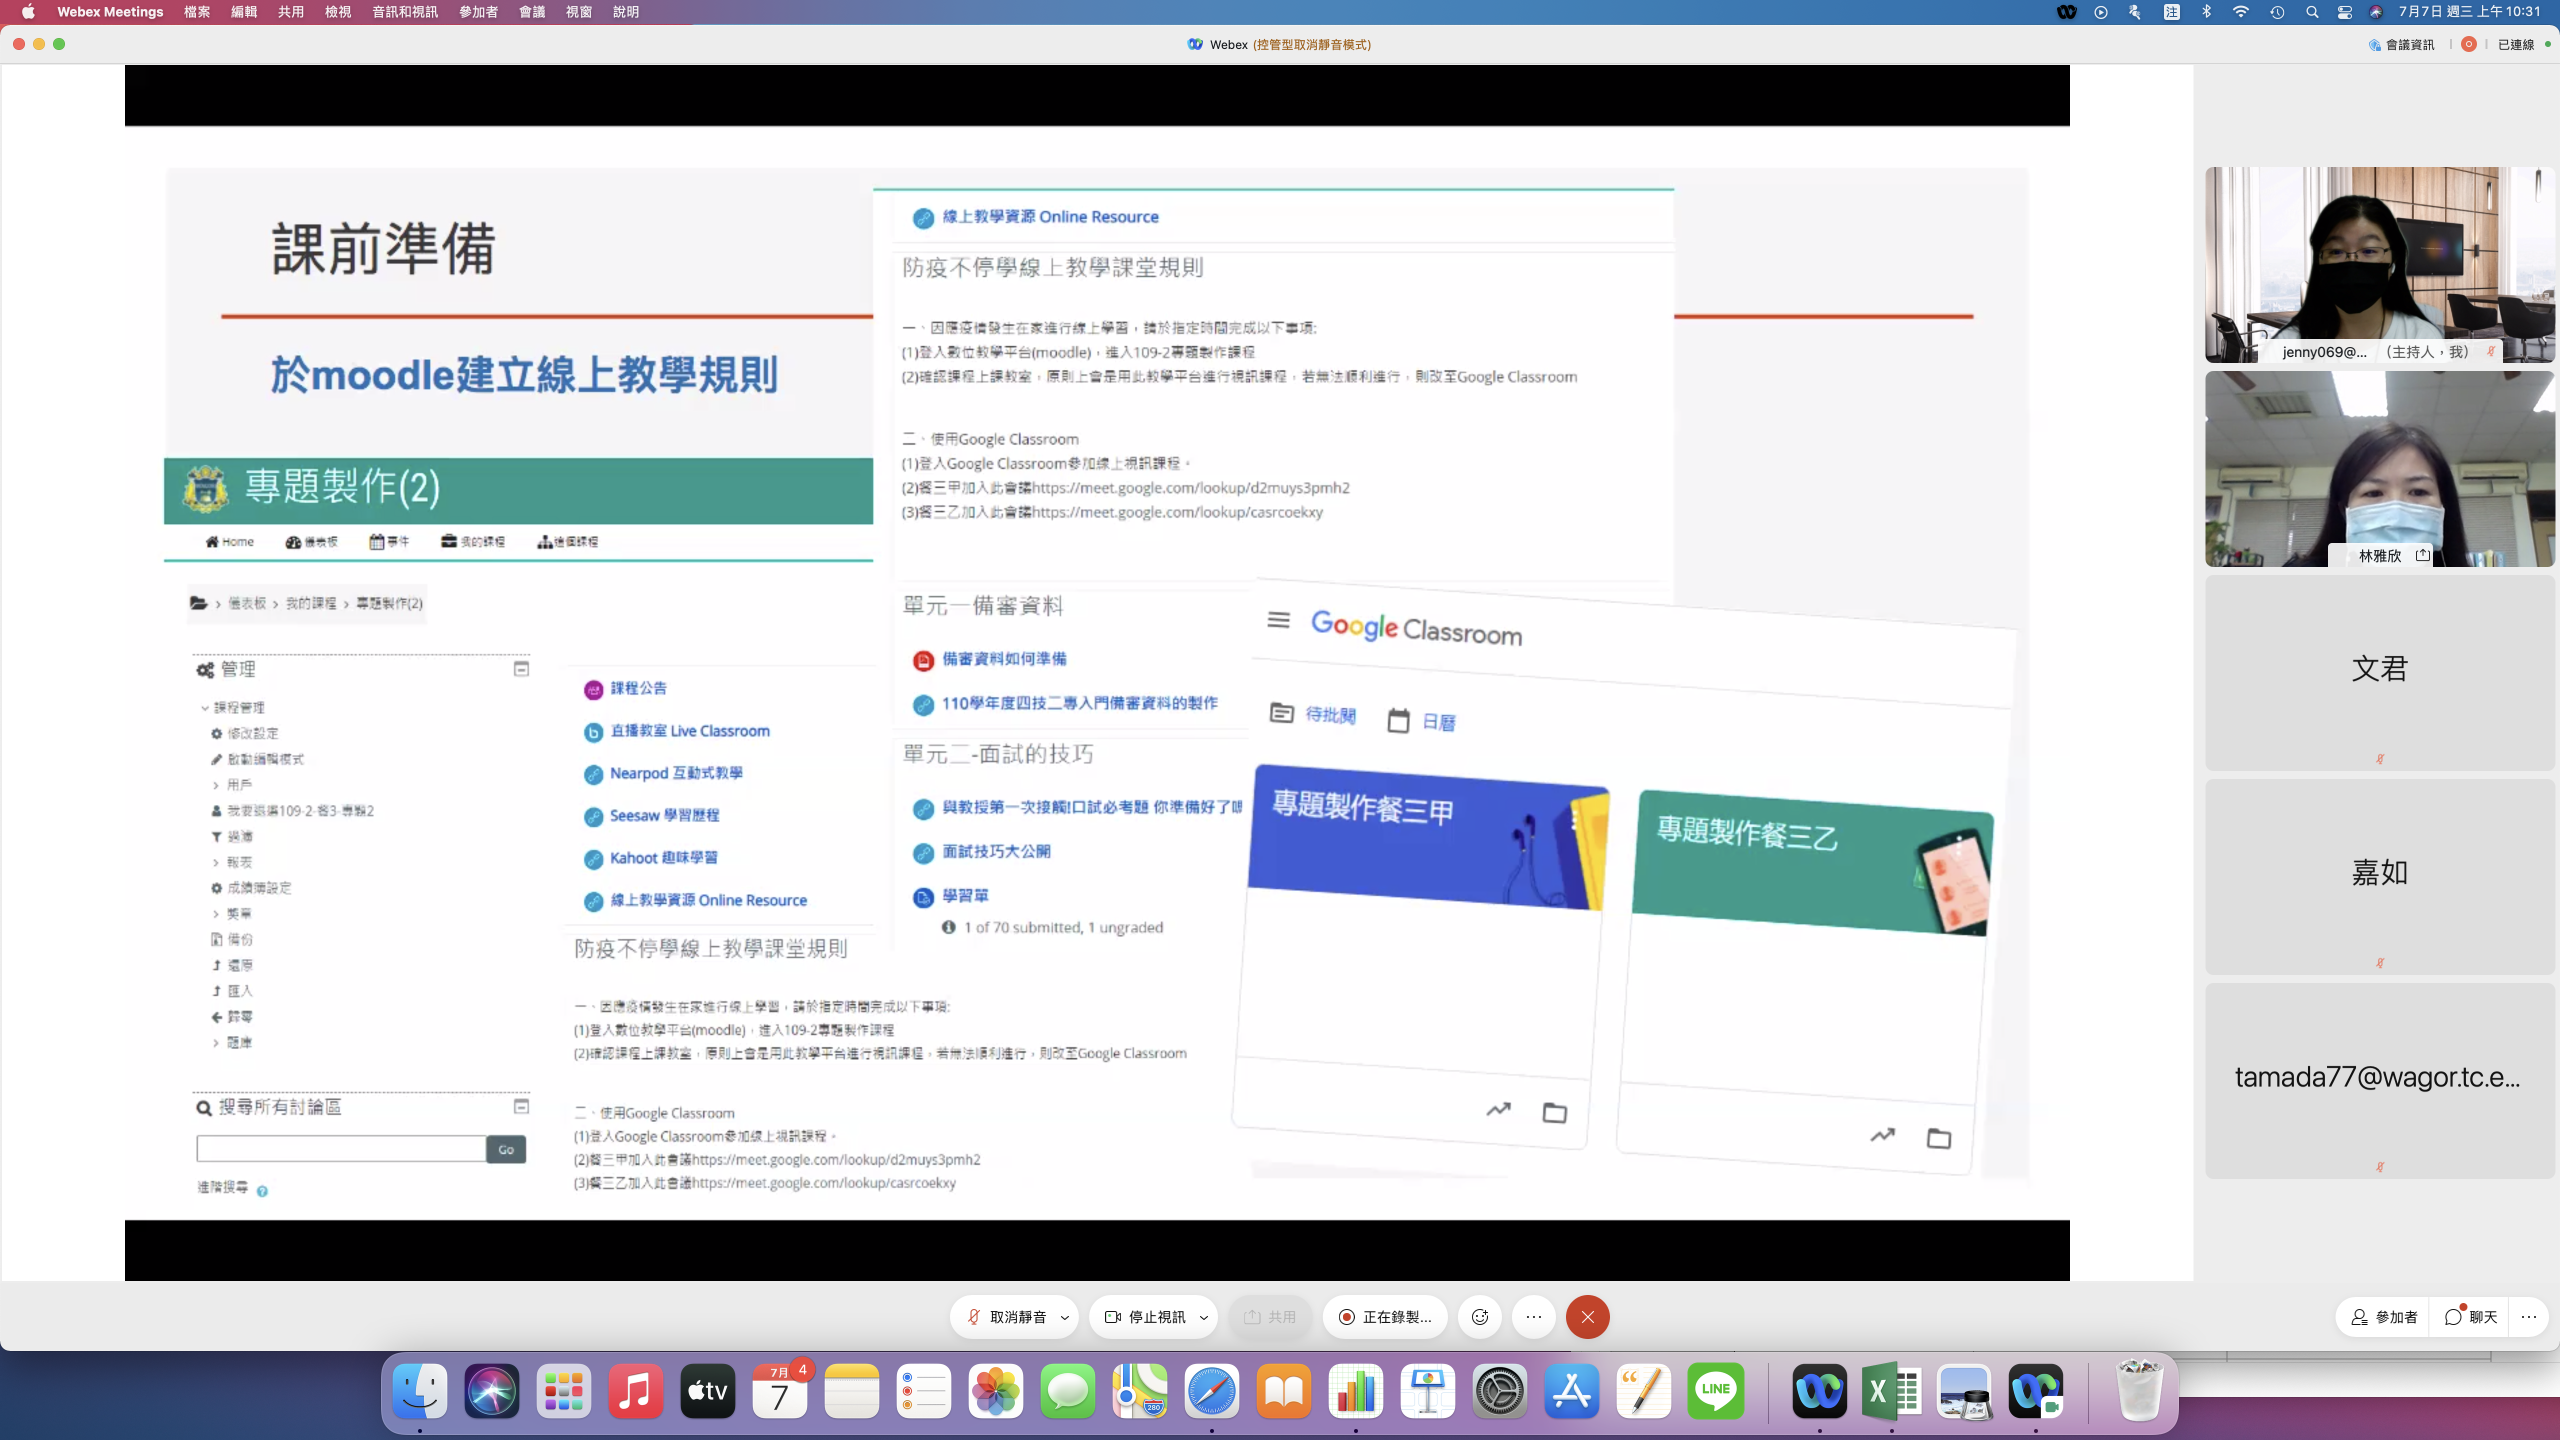This screenshot has height=1440, width=2560.
Task: Open the 音訊和視訊 menu
Action: [404, 12]
